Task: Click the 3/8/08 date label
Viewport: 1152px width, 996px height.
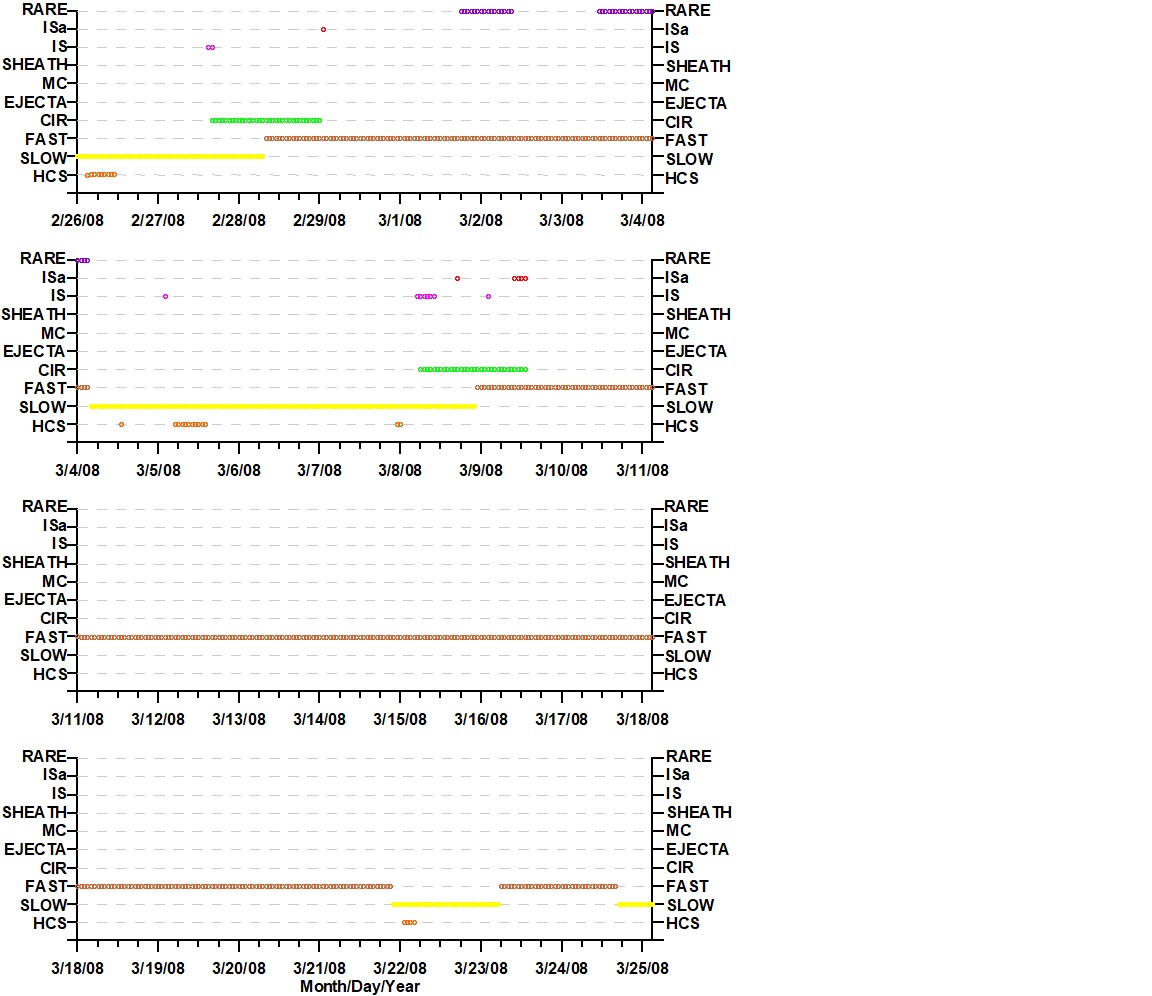Action: point(400,470)
